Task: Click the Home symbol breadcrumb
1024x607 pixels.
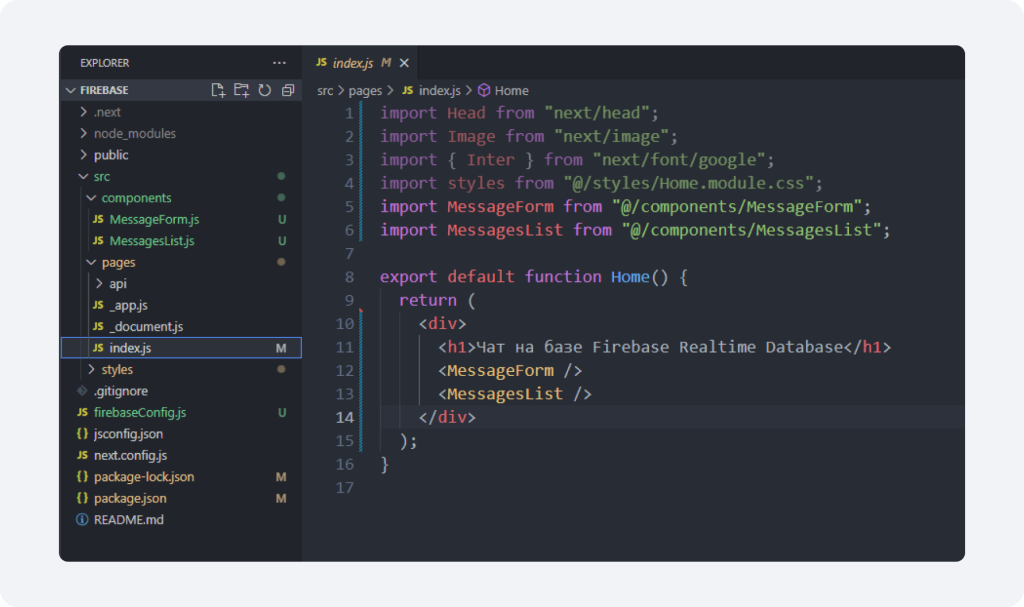Action: pyautogui.click(x=511, y=91)
